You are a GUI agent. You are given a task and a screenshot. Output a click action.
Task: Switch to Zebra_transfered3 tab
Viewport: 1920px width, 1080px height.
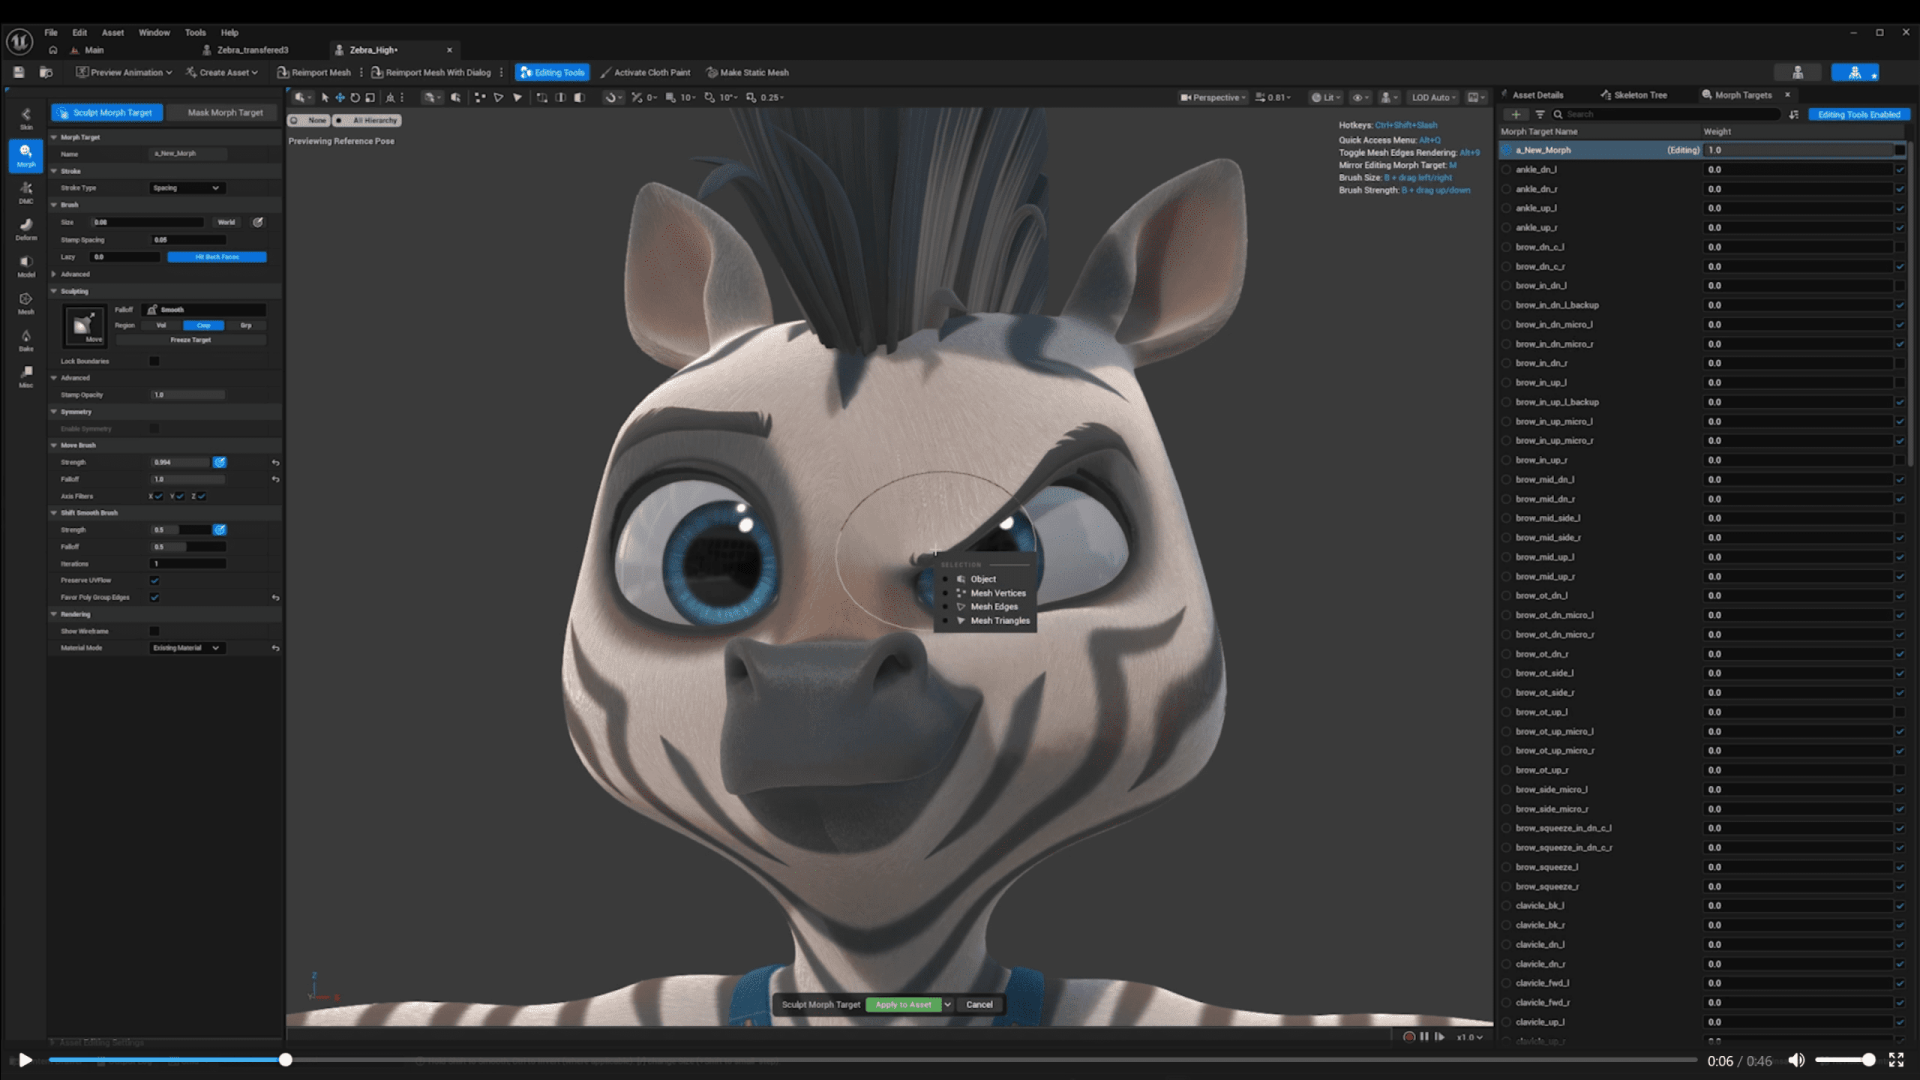pyautogui.click(x=246, y=50)
